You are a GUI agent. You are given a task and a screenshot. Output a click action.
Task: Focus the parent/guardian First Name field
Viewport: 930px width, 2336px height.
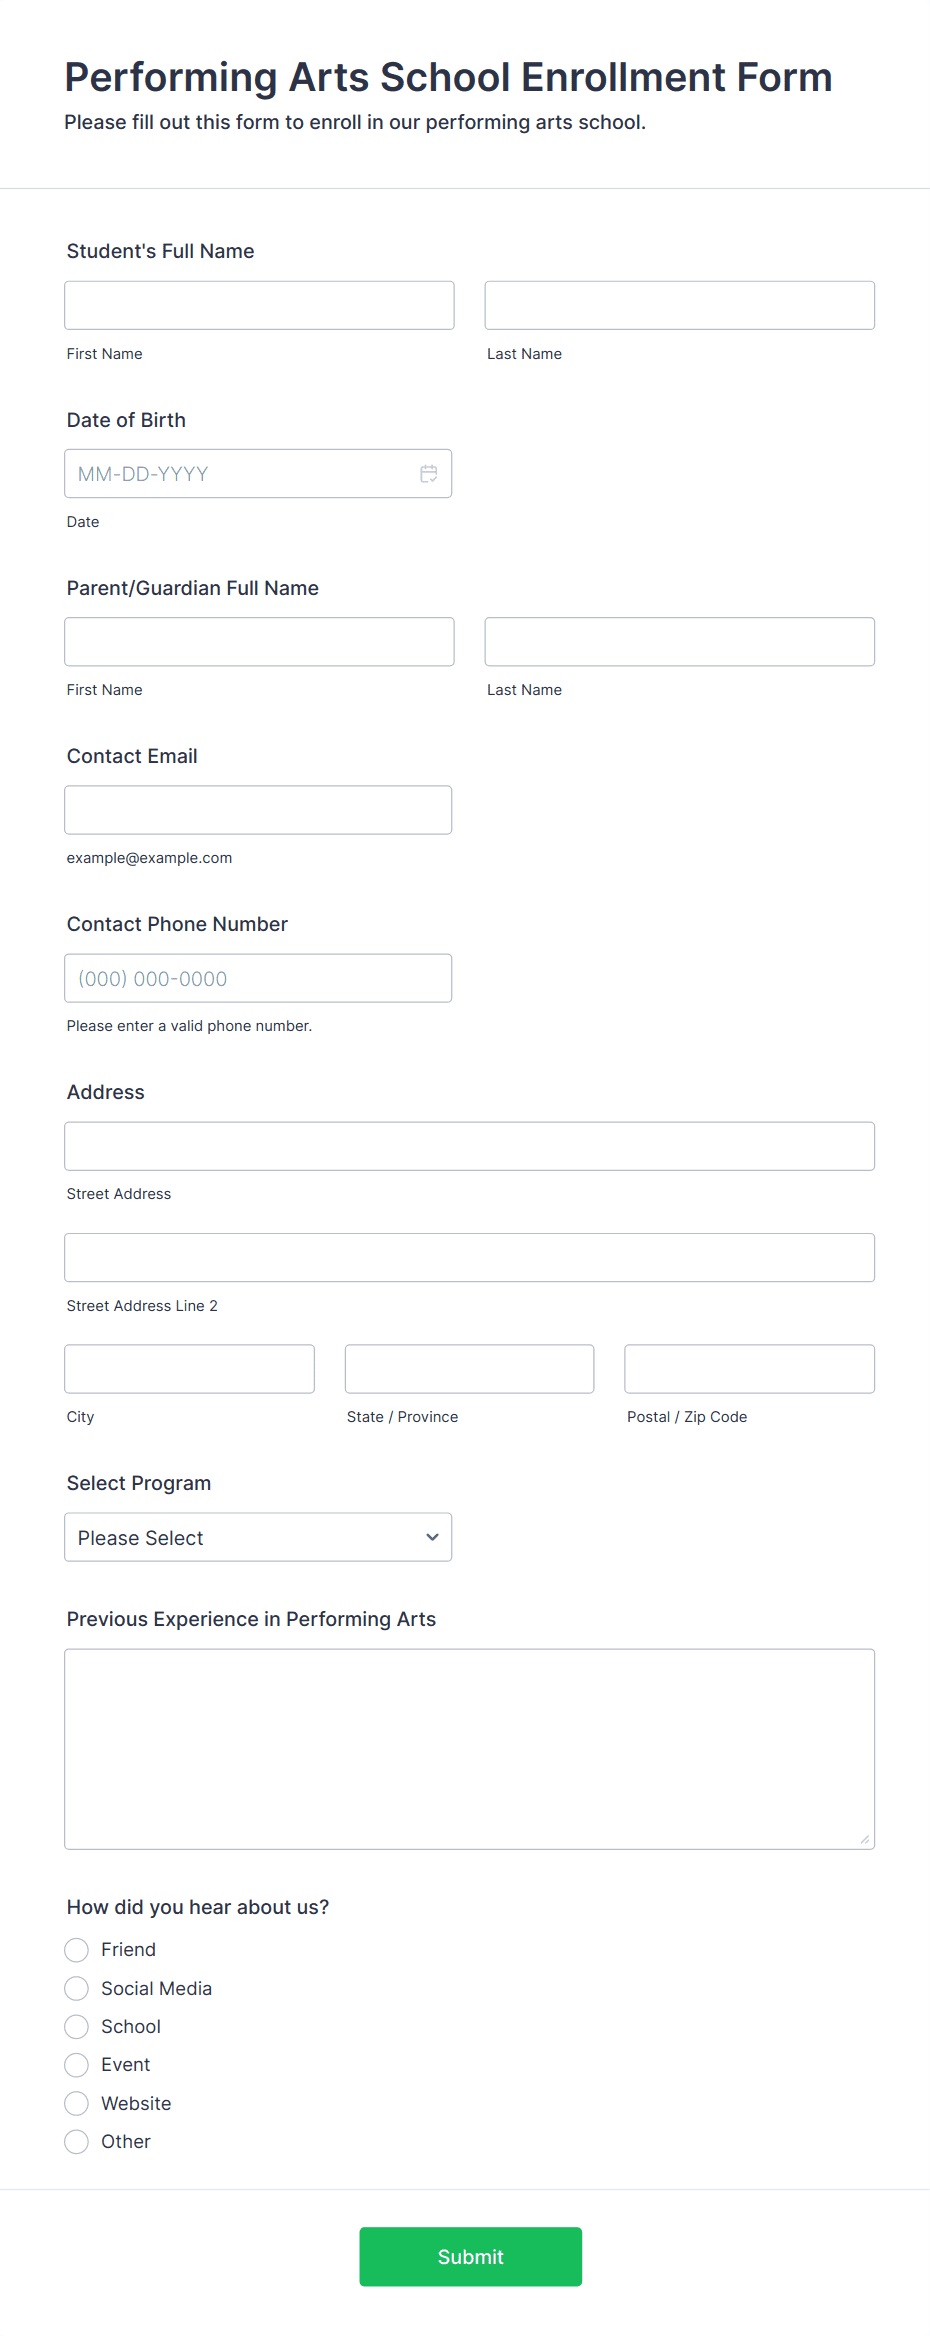click(259, 642)
